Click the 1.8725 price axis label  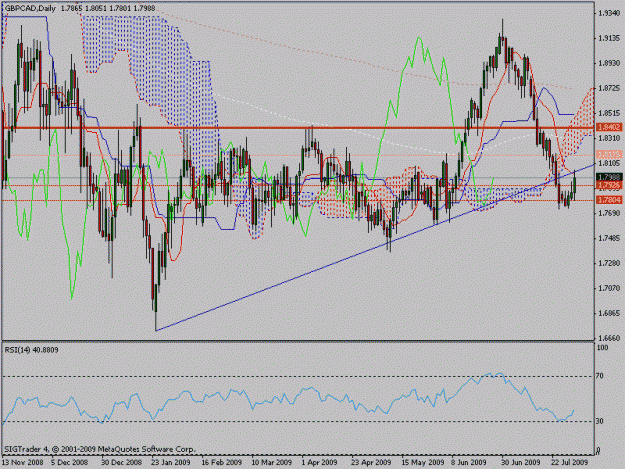[x=610, y=88]
